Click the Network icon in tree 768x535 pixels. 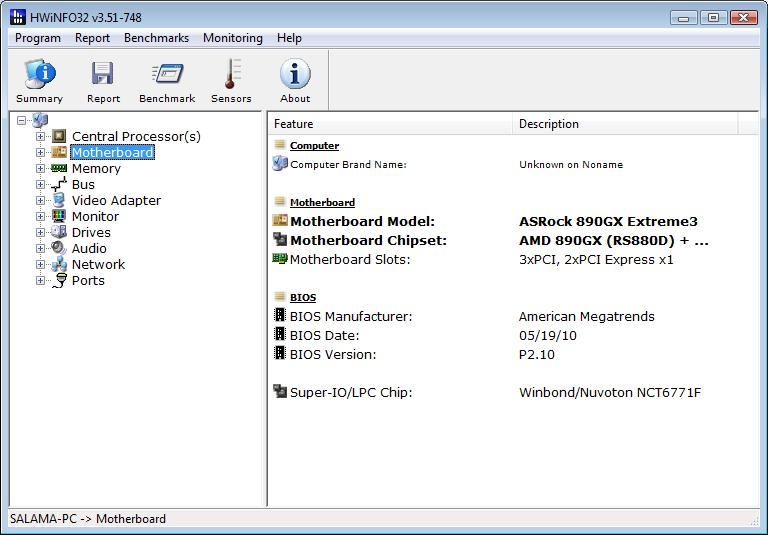pos(59,264)
